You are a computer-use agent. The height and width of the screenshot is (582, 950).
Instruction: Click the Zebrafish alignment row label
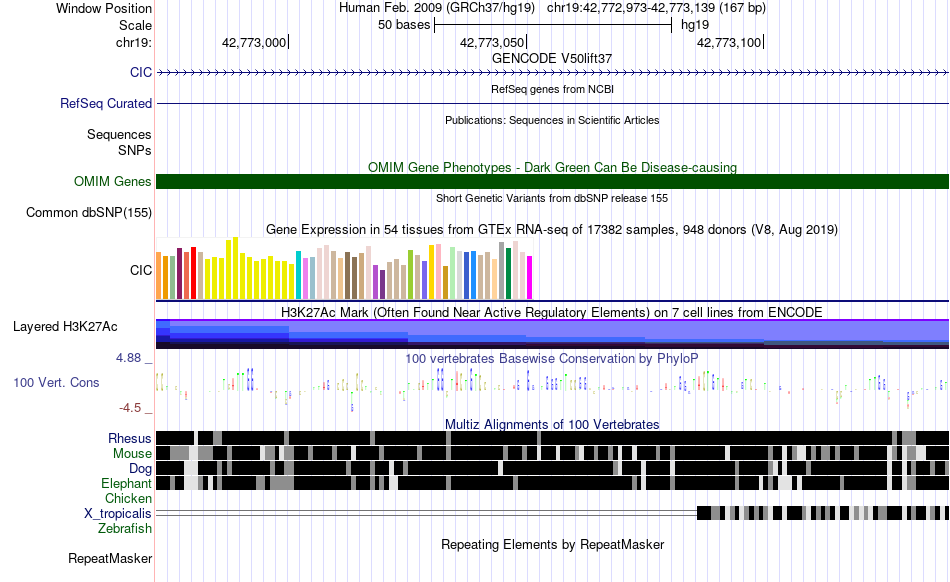coord(125,528)
